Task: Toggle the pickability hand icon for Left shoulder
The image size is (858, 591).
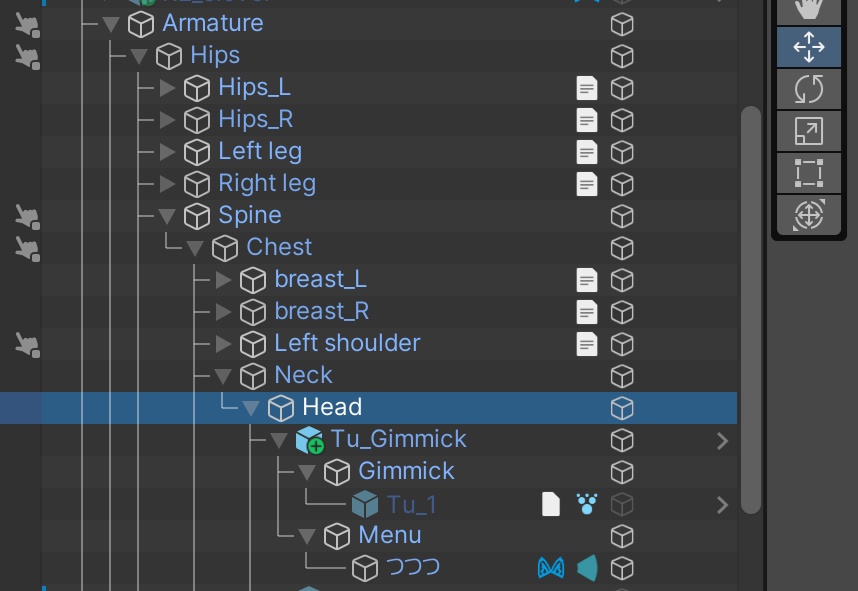Action: 27,344
